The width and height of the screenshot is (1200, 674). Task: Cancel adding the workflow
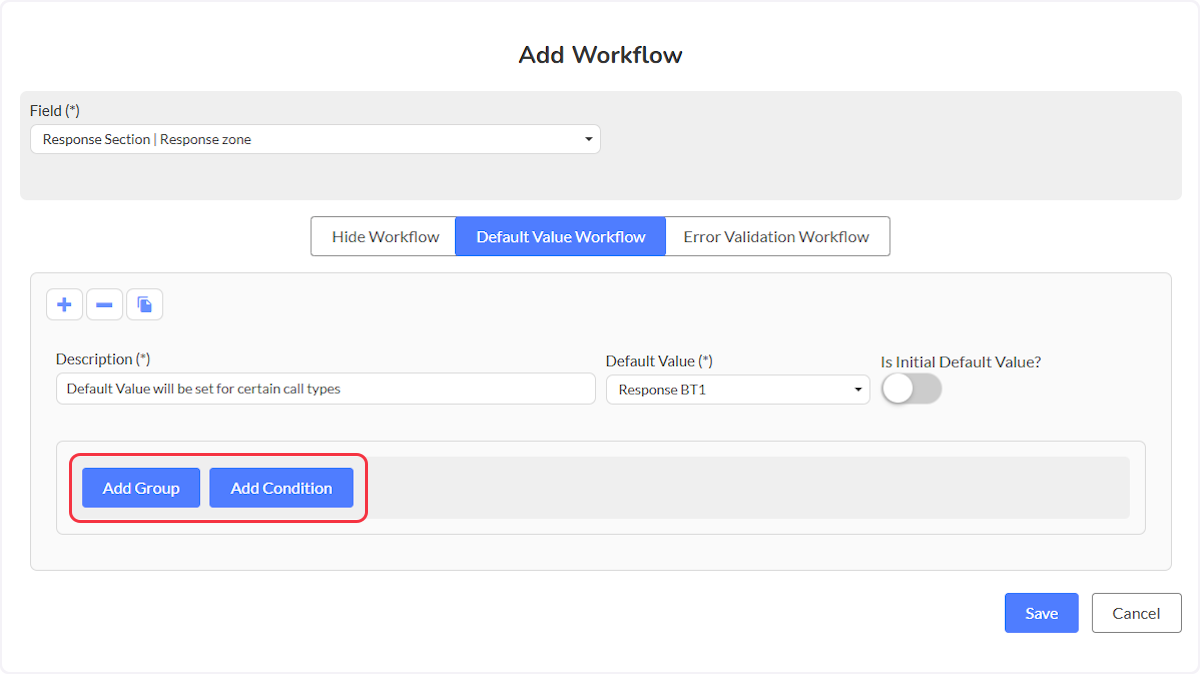(x=1137, y=613)
